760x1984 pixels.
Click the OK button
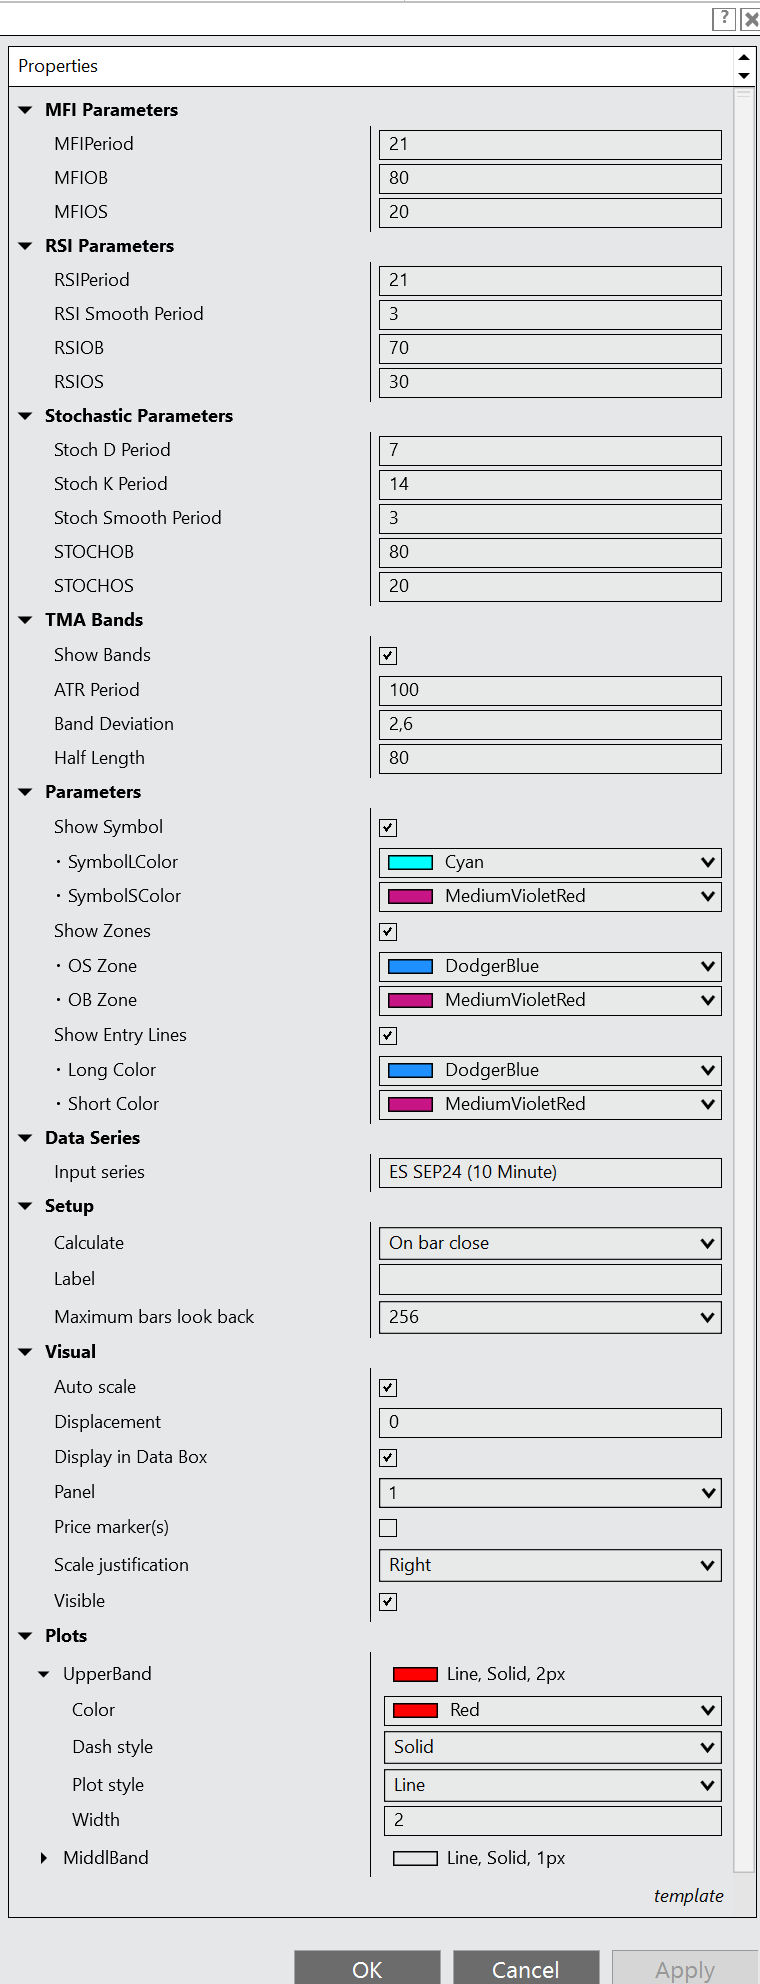coord(367,1969)
